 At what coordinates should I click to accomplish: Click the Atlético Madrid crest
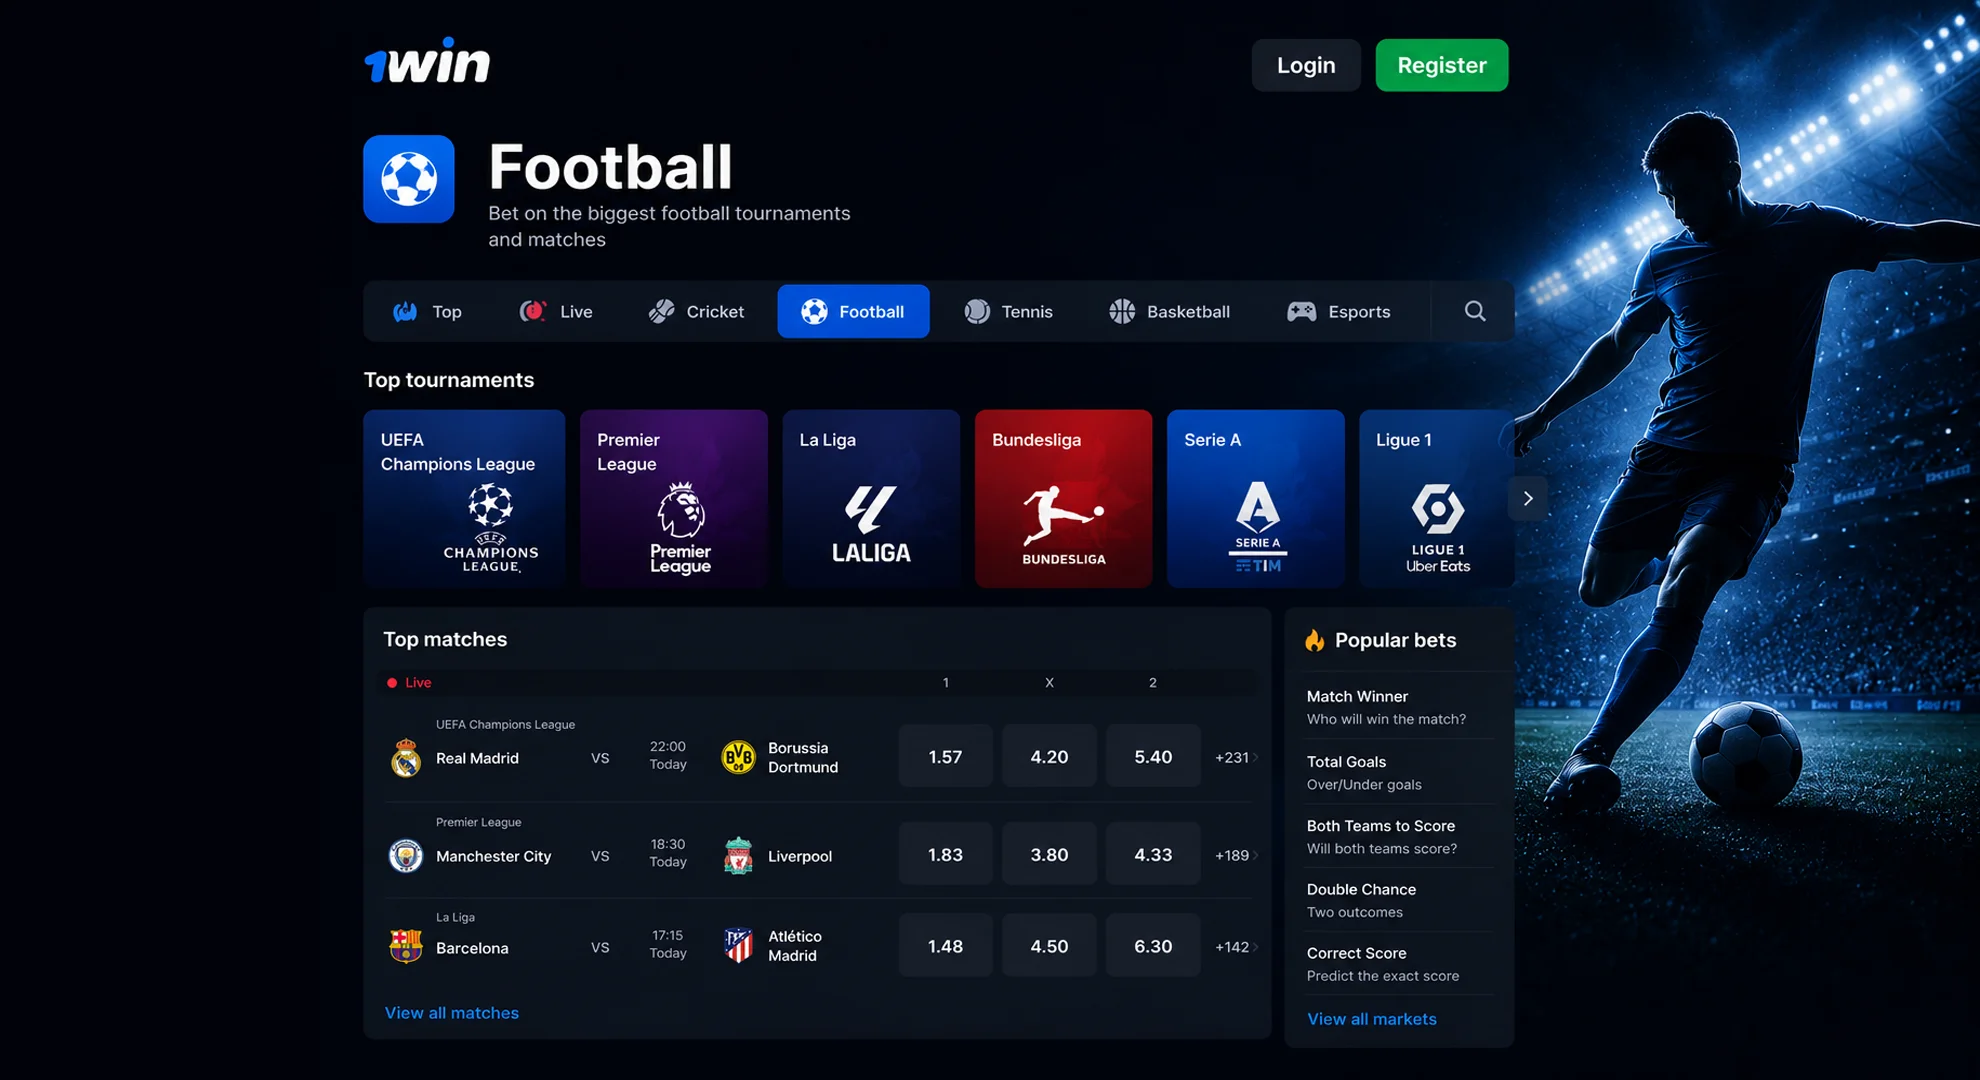click(738, 946)
